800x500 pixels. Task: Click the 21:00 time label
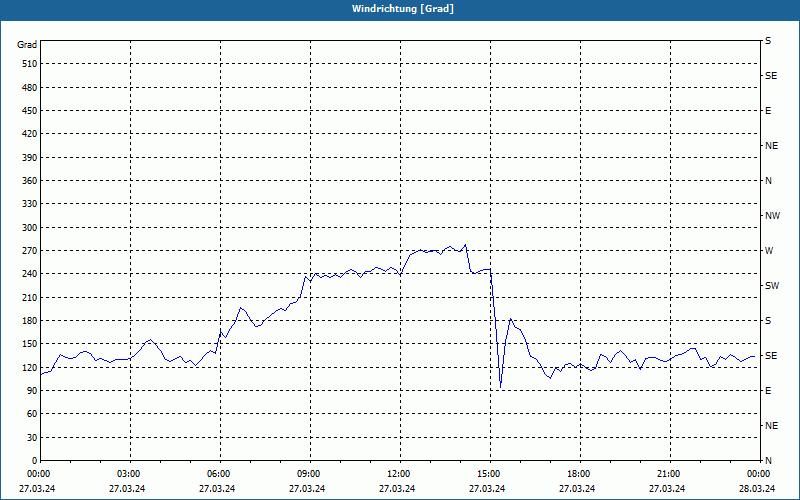click(x=669, y=474)
